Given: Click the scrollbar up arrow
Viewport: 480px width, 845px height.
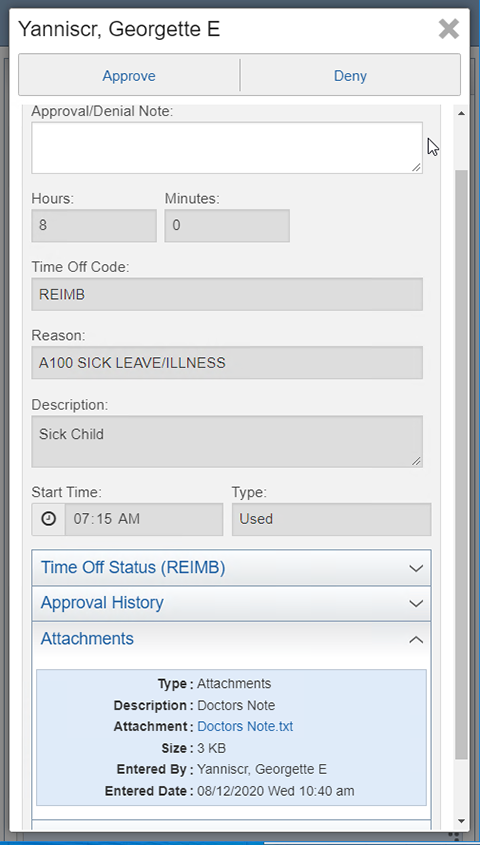Looking at the screenshot, I should click(461, 113).
